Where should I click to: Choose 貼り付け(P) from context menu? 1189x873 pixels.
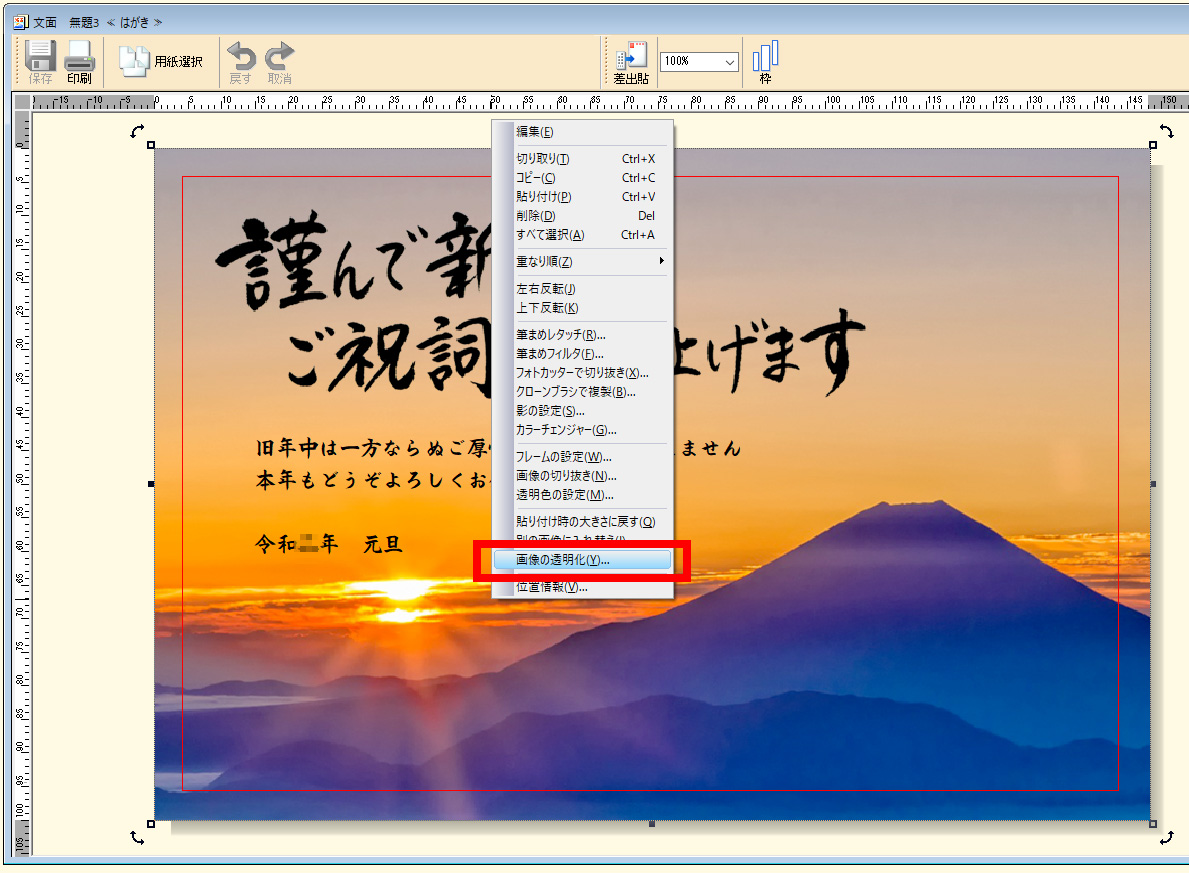[x=582, y=196]
